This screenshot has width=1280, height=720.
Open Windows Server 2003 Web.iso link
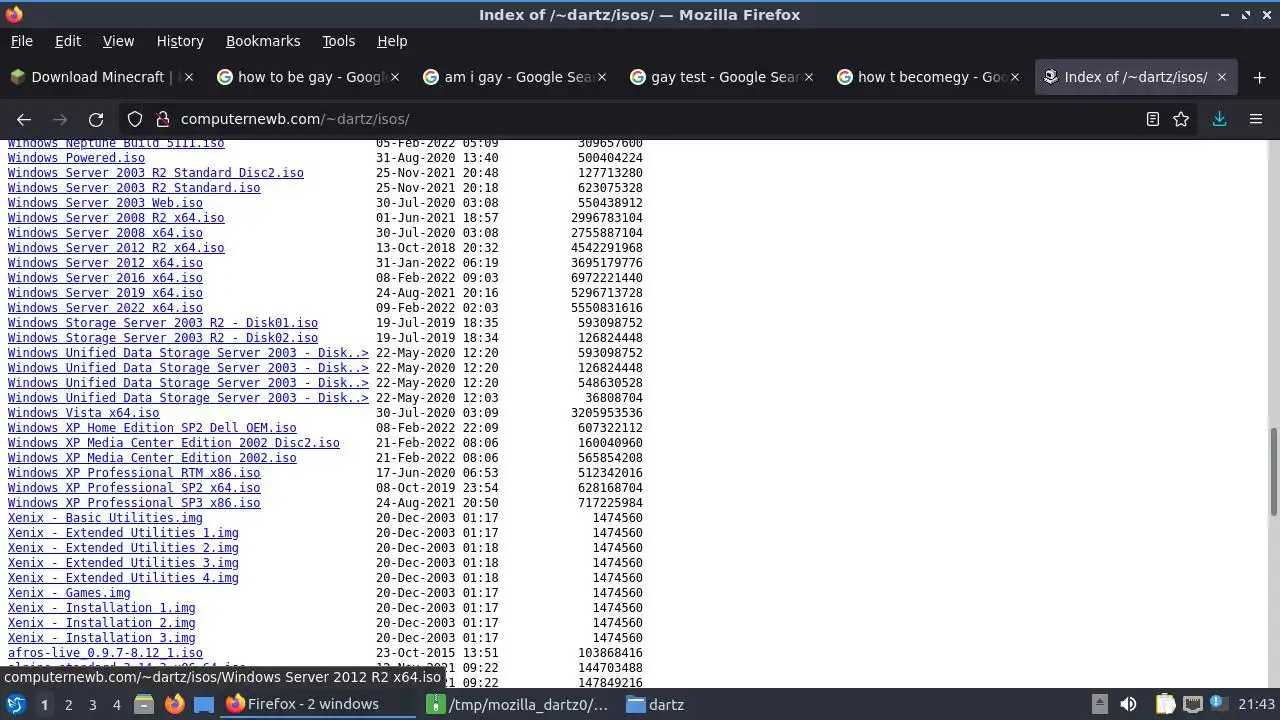click(105, 203)
